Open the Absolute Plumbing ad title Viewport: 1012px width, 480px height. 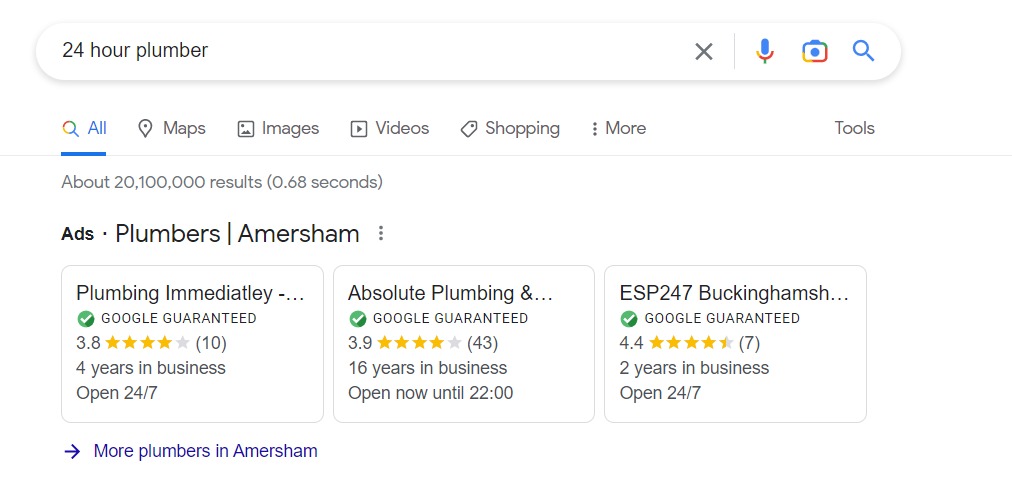coord(450,294)
